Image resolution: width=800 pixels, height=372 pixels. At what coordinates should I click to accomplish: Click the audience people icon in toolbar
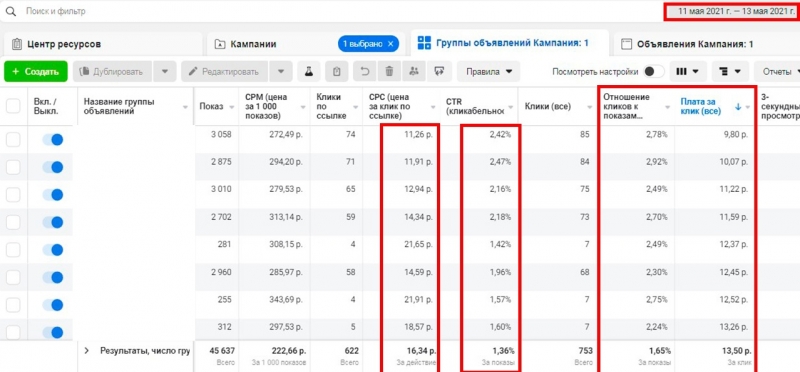click(414, 71)
